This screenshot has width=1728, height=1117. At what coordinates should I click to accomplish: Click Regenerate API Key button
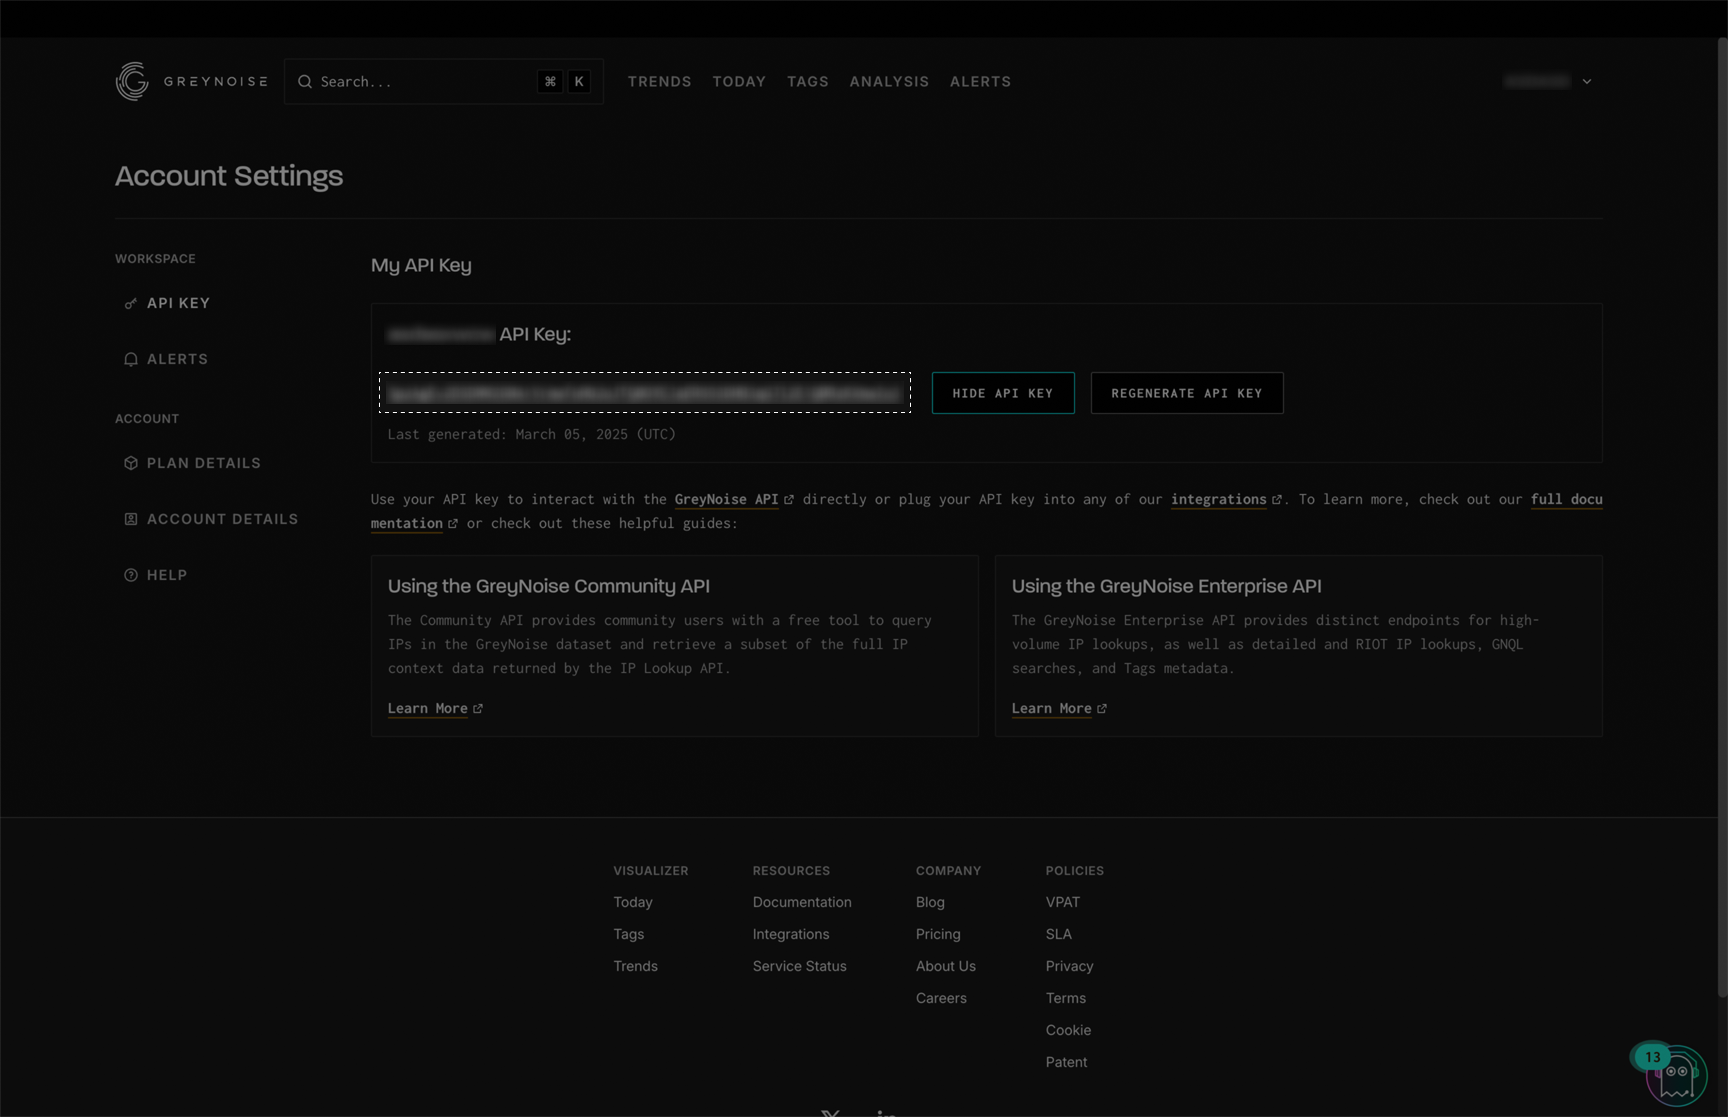(x=1187, y=393)
